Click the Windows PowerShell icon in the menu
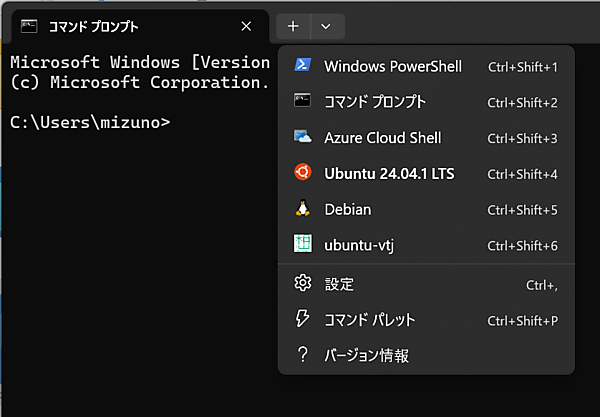600x417 pixels. click(x=302, y=66)
